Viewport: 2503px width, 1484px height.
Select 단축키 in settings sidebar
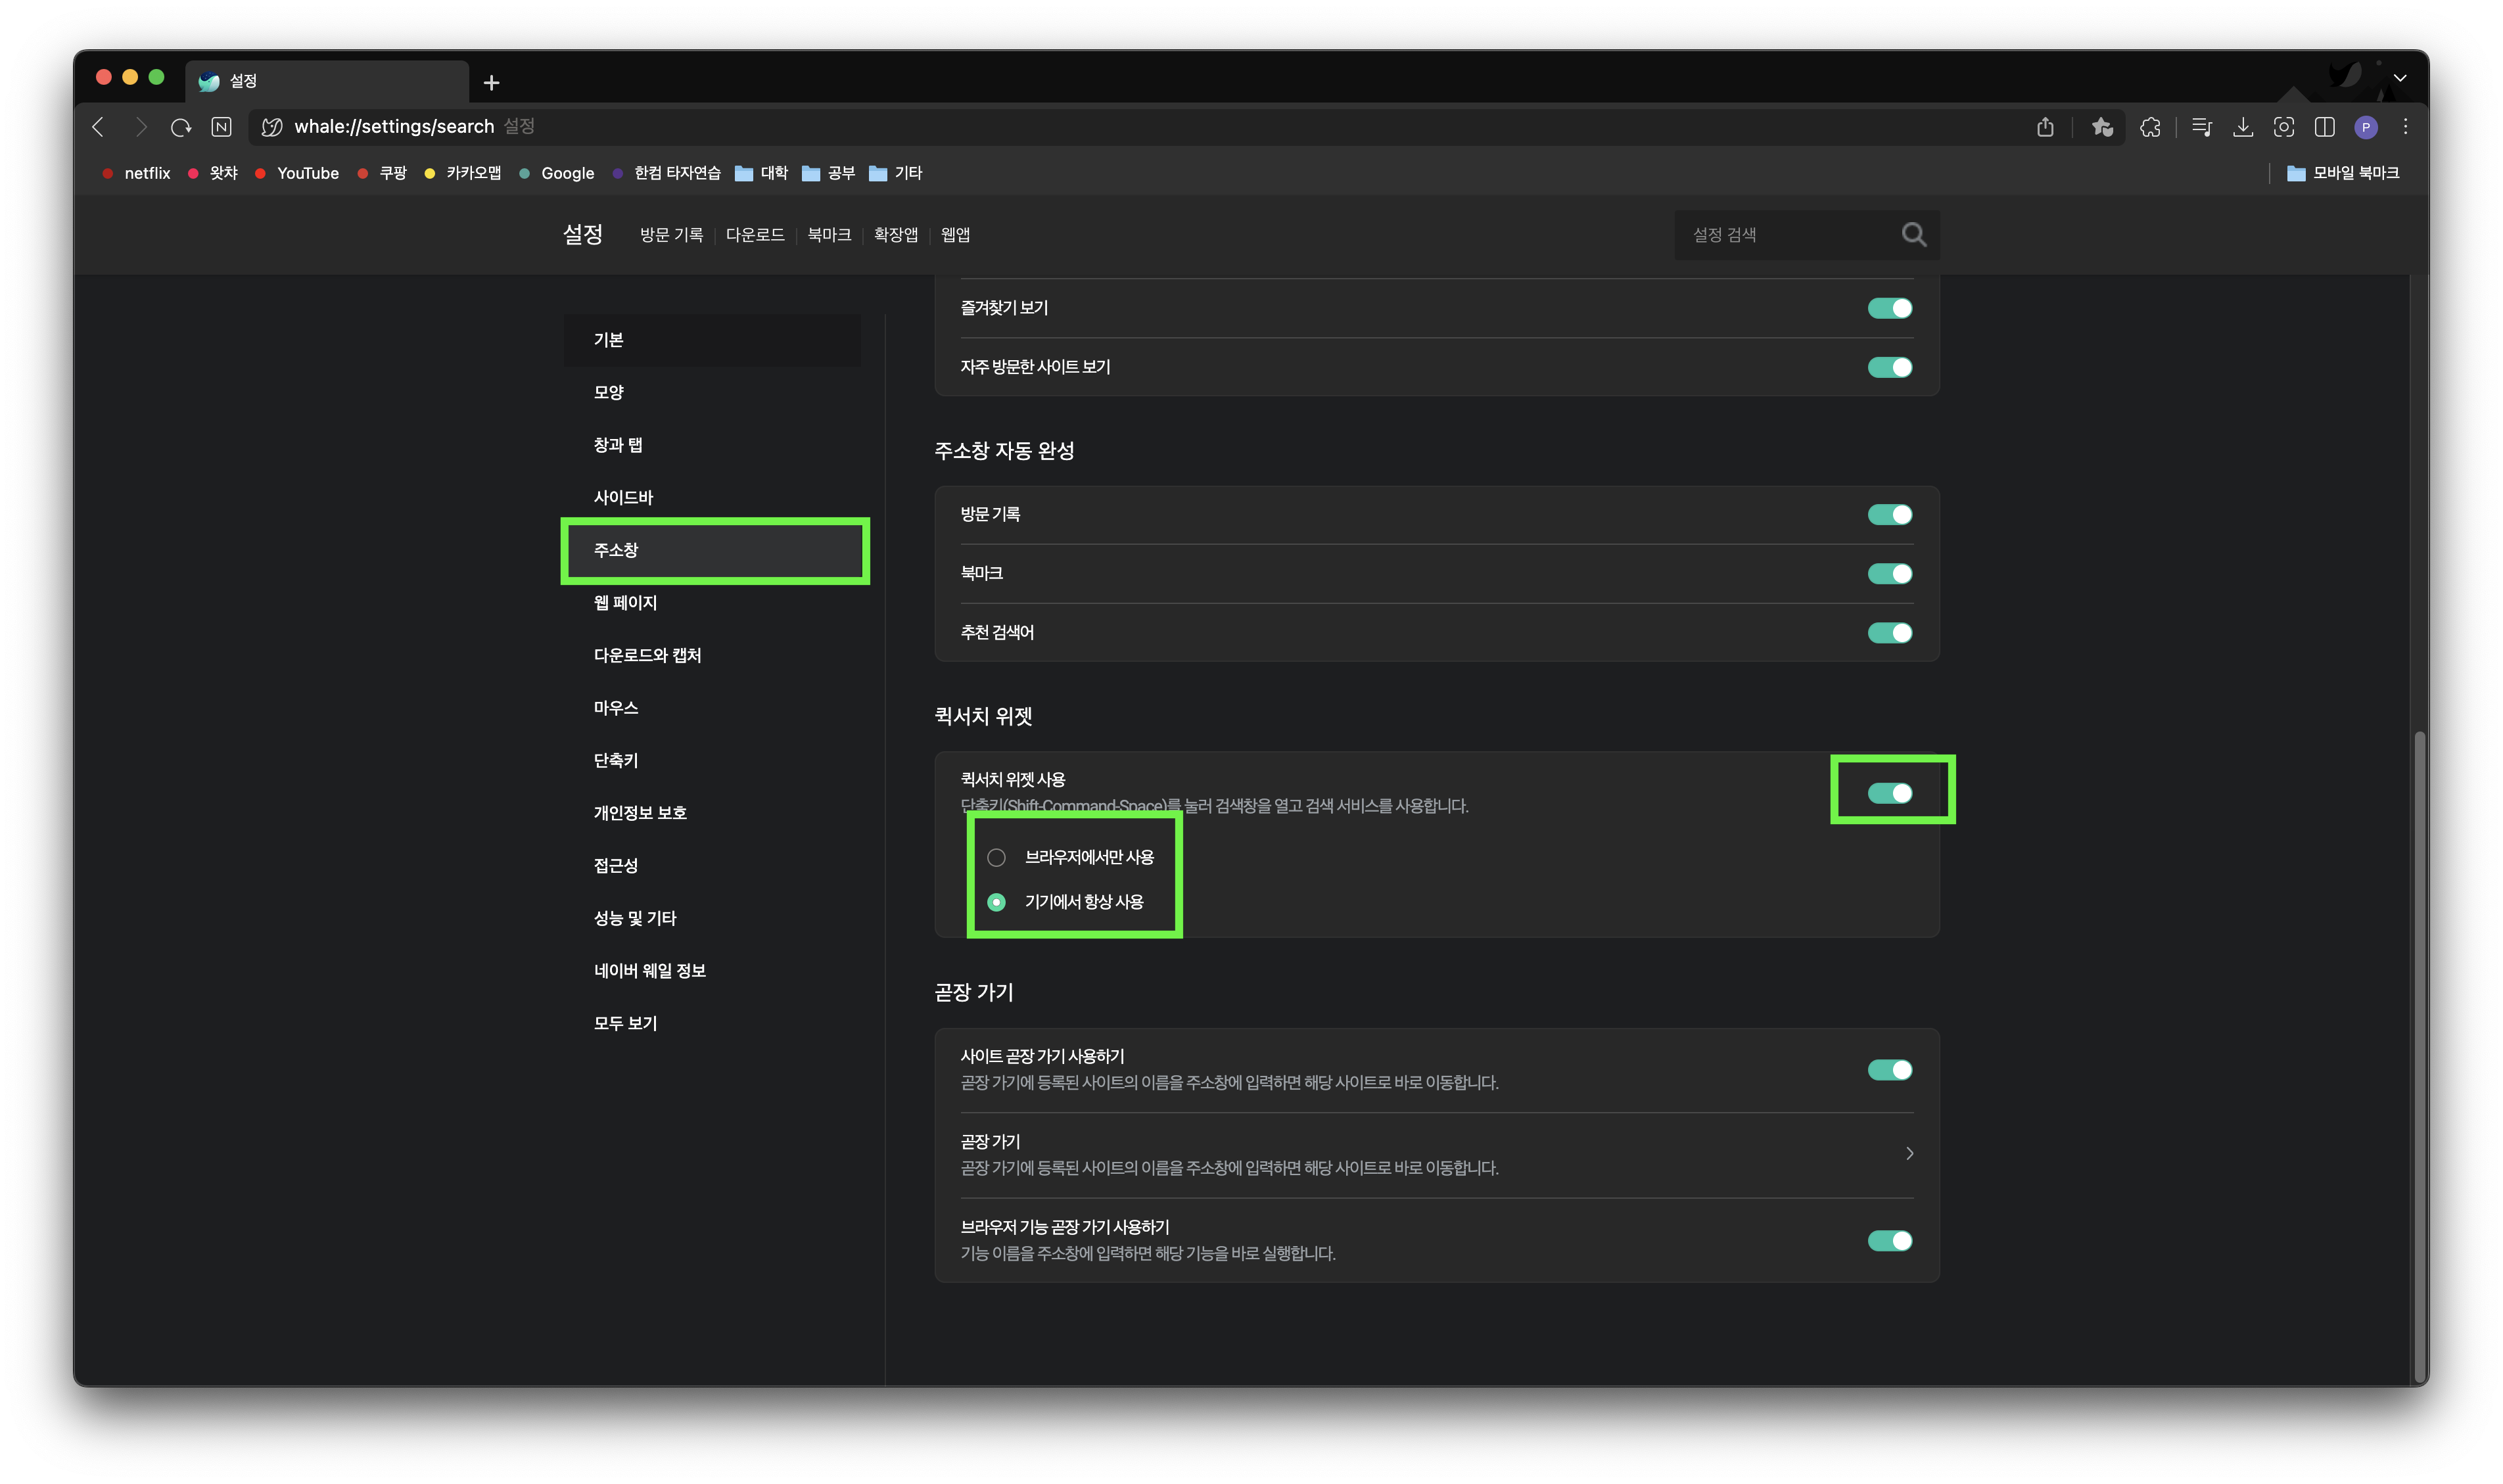[x=712, y=760]
